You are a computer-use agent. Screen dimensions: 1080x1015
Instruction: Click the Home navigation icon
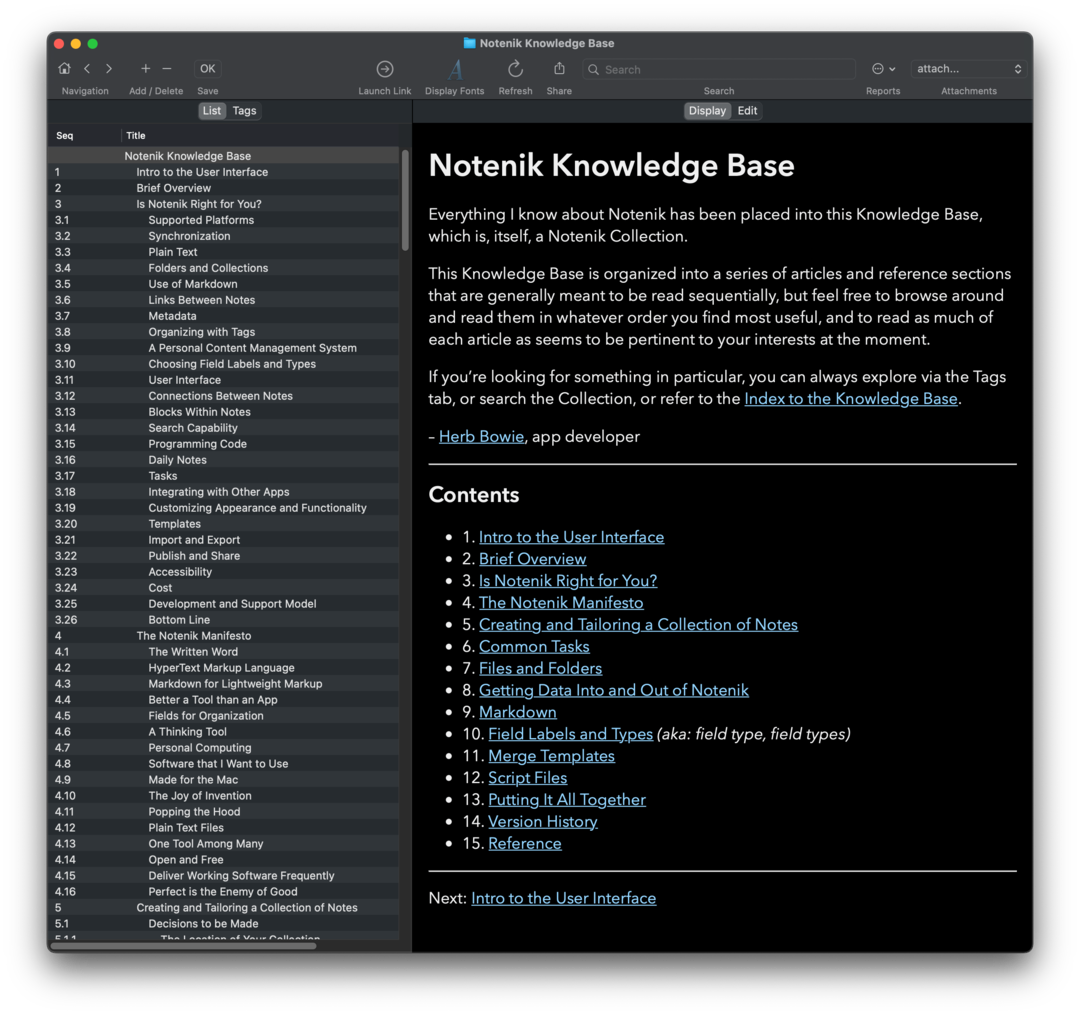tap(64, 68)
